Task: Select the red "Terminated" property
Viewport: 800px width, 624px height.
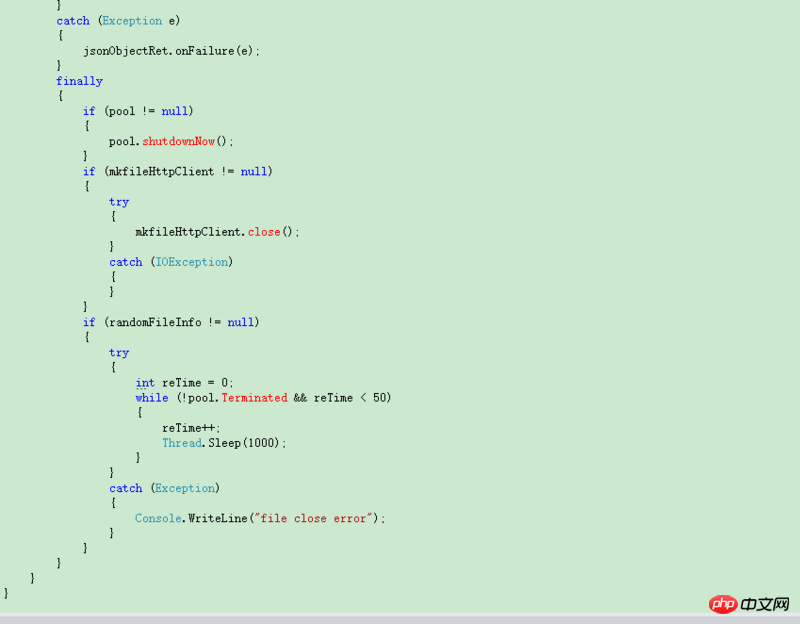Action: (254, 398)
